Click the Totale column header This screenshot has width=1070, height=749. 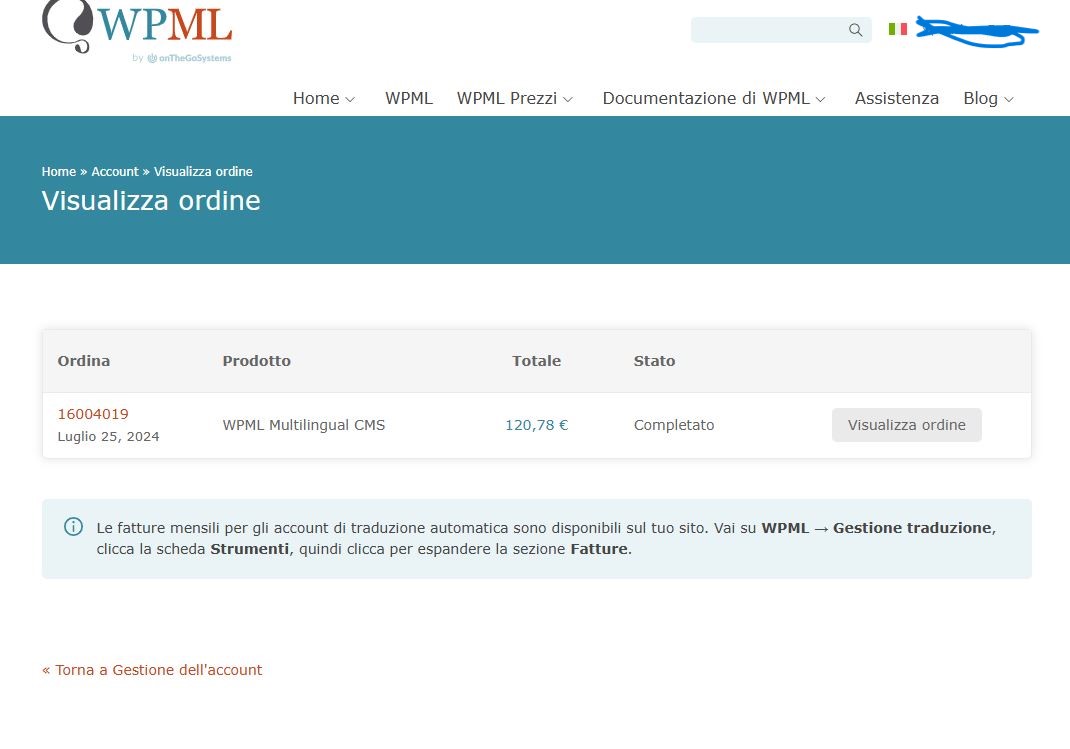[x=536, y=361]
